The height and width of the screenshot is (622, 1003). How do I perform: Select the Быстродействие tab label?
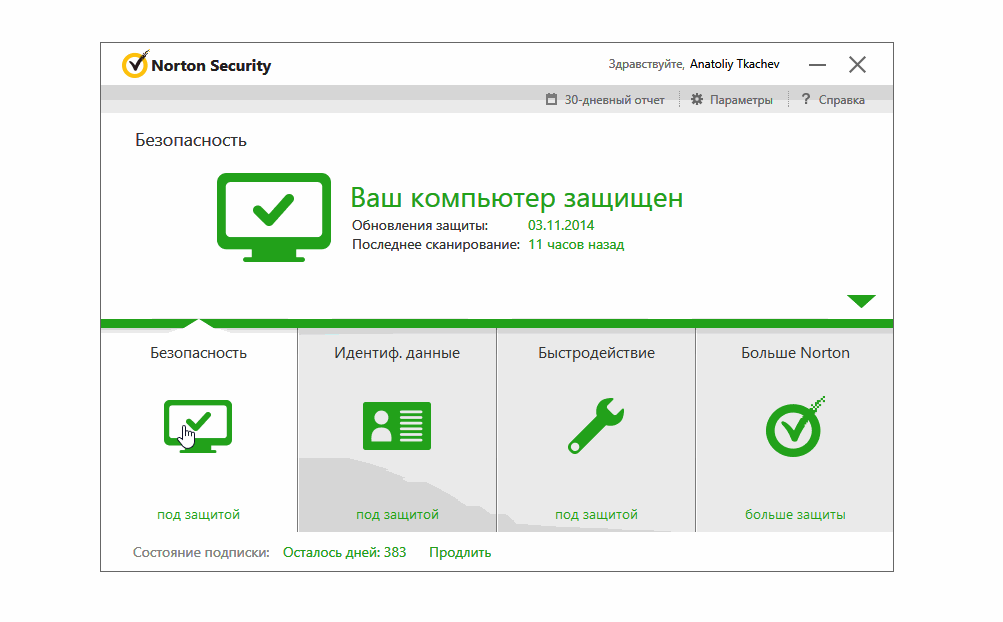tap(596, 353)
